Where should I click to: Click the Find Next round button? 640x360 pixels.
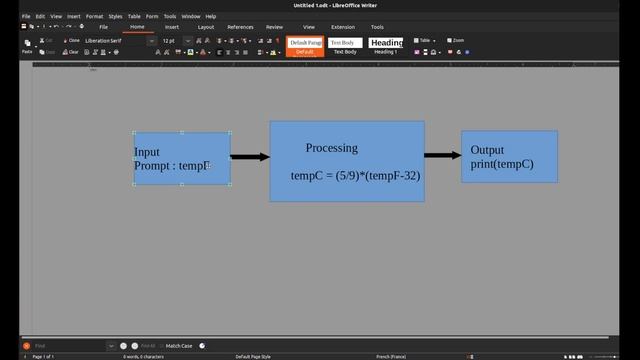[x=135, y=346]
